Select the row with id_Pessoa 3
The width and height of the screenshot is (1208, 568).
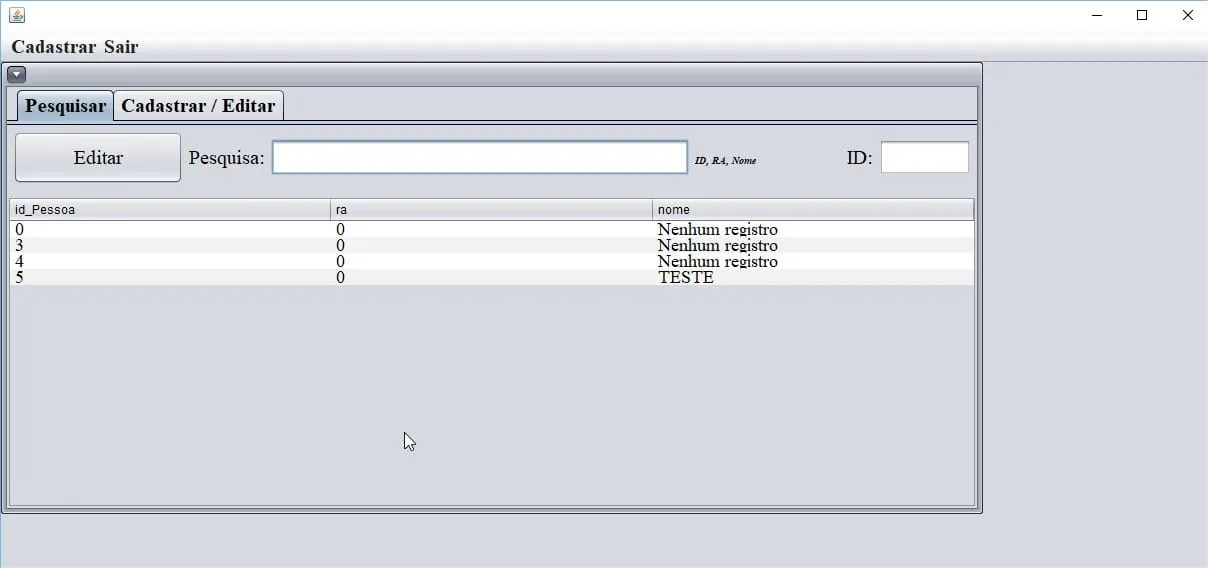[x=491, y=245]
